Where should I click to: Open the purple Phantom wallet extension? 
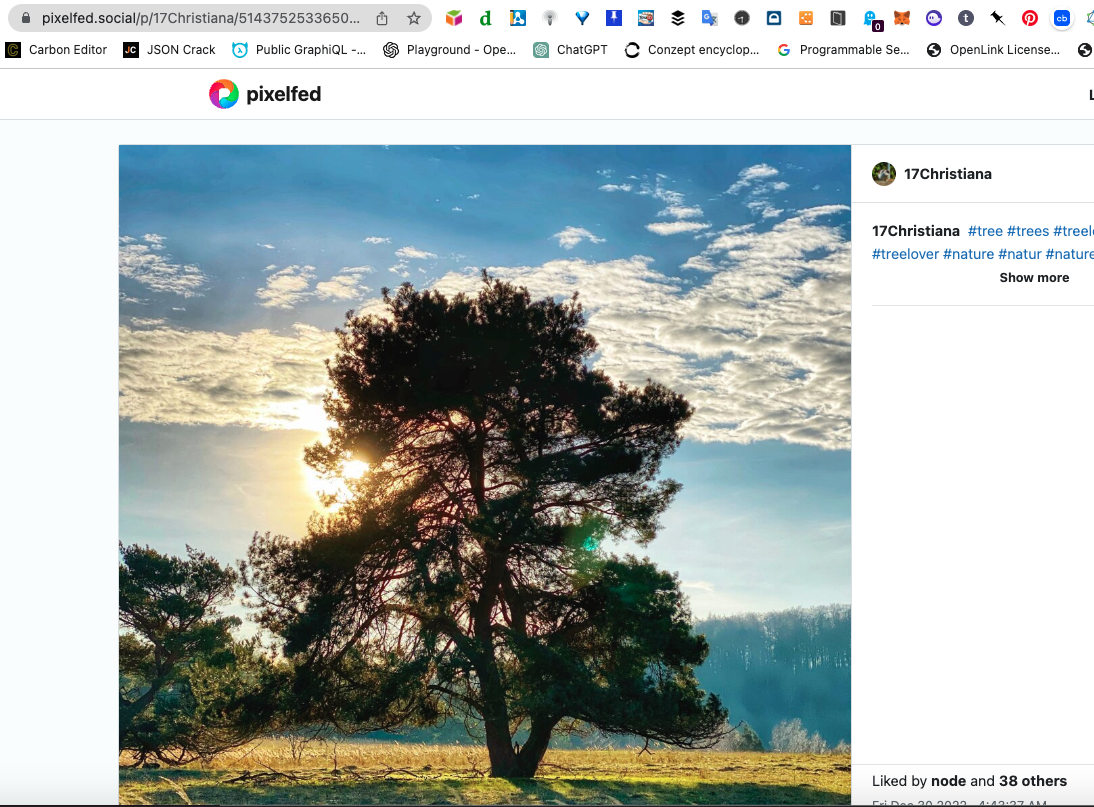pyautogui.click(x=934, y=18)
